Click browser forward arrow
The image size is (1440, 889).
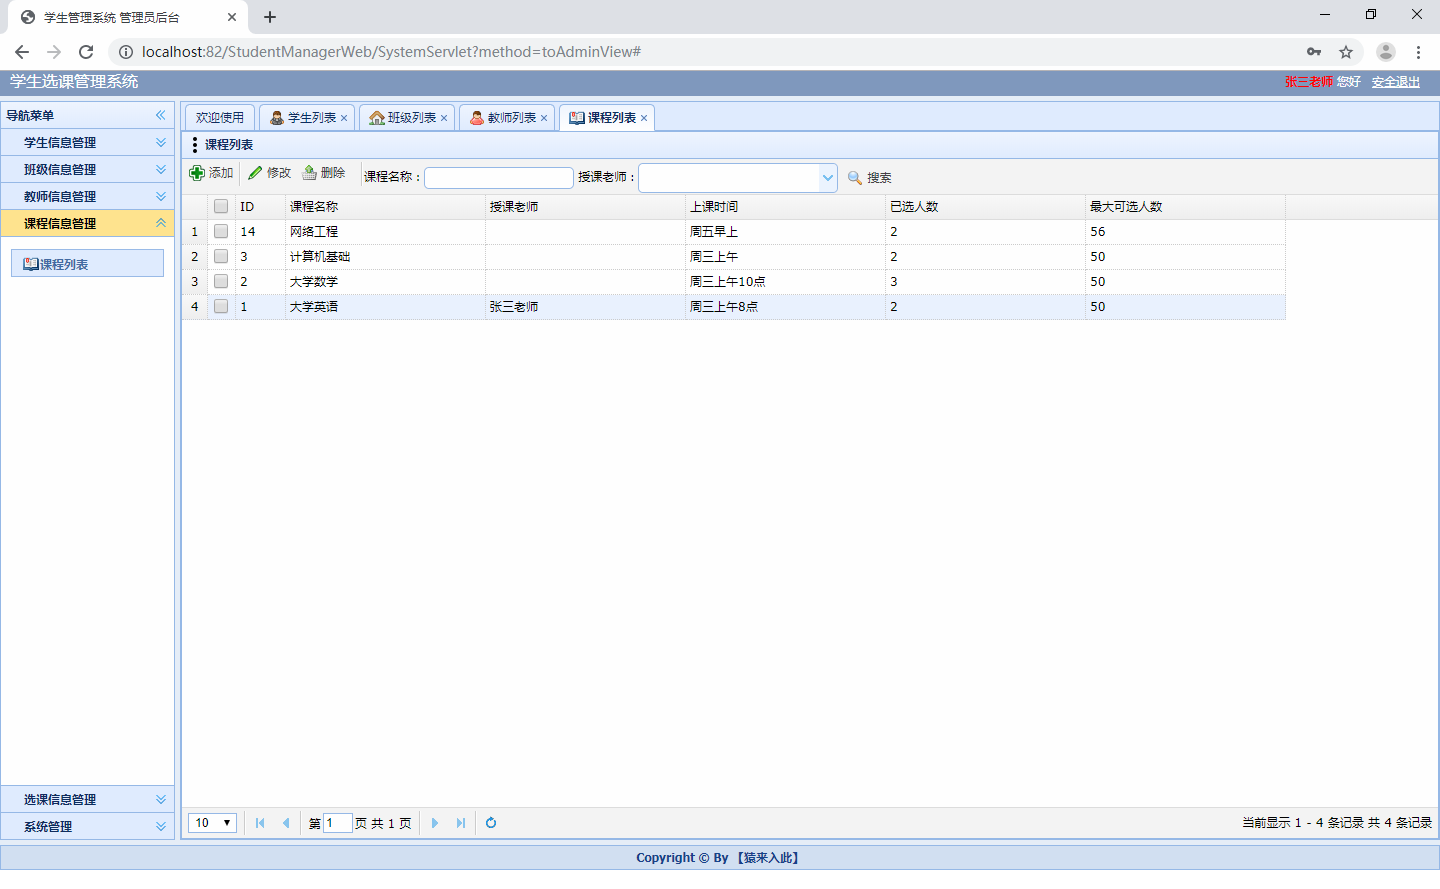(x=54, y=52)
